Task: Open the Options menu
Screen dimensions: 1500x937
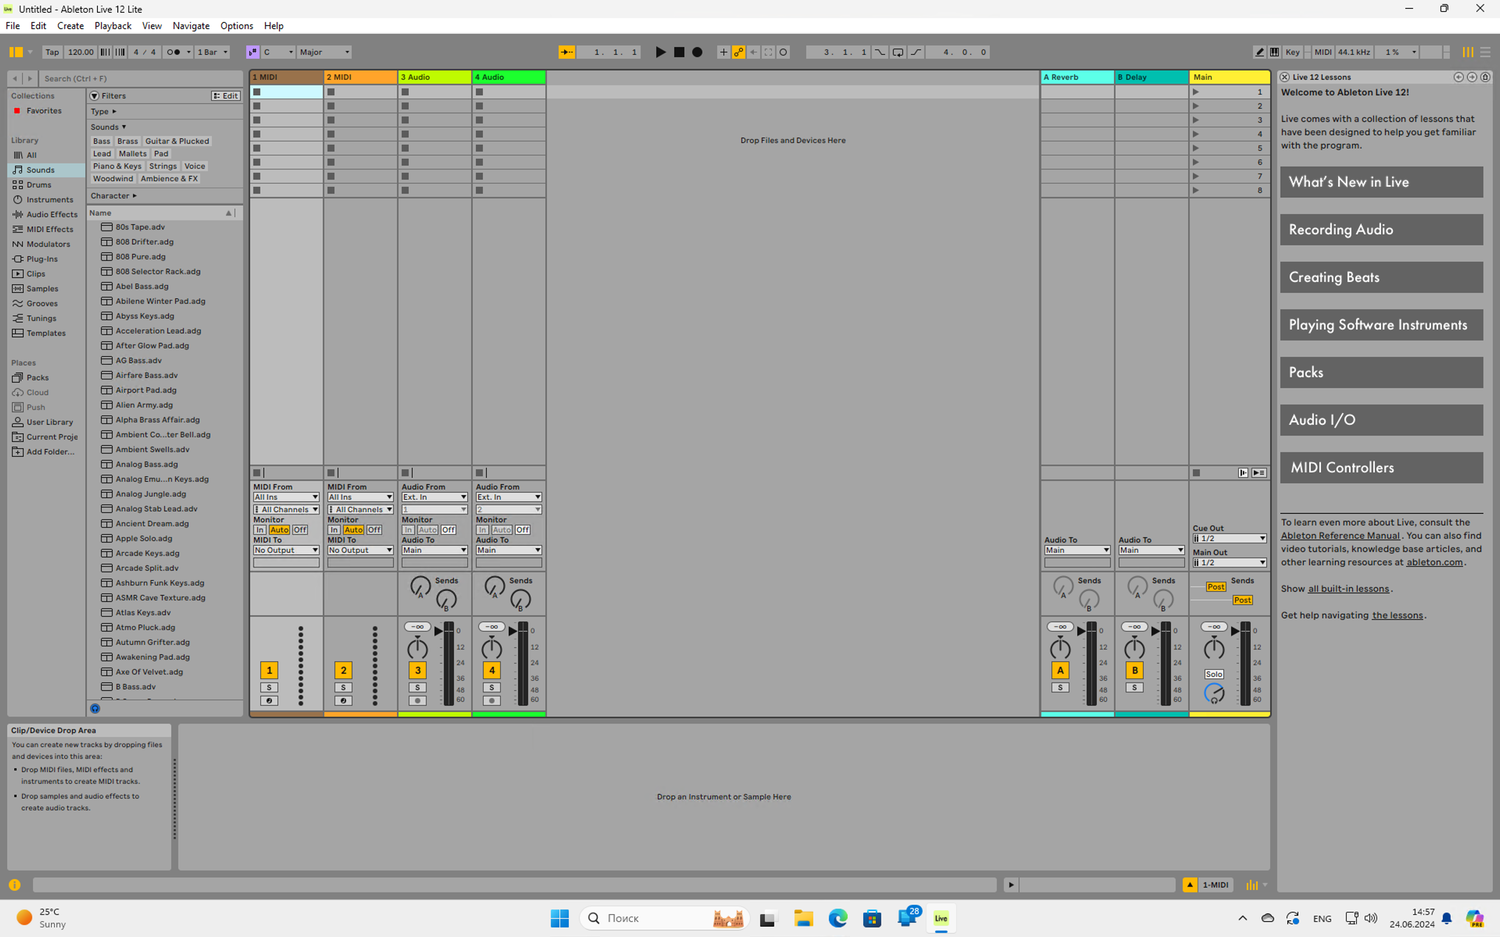Action: point(237,26)
